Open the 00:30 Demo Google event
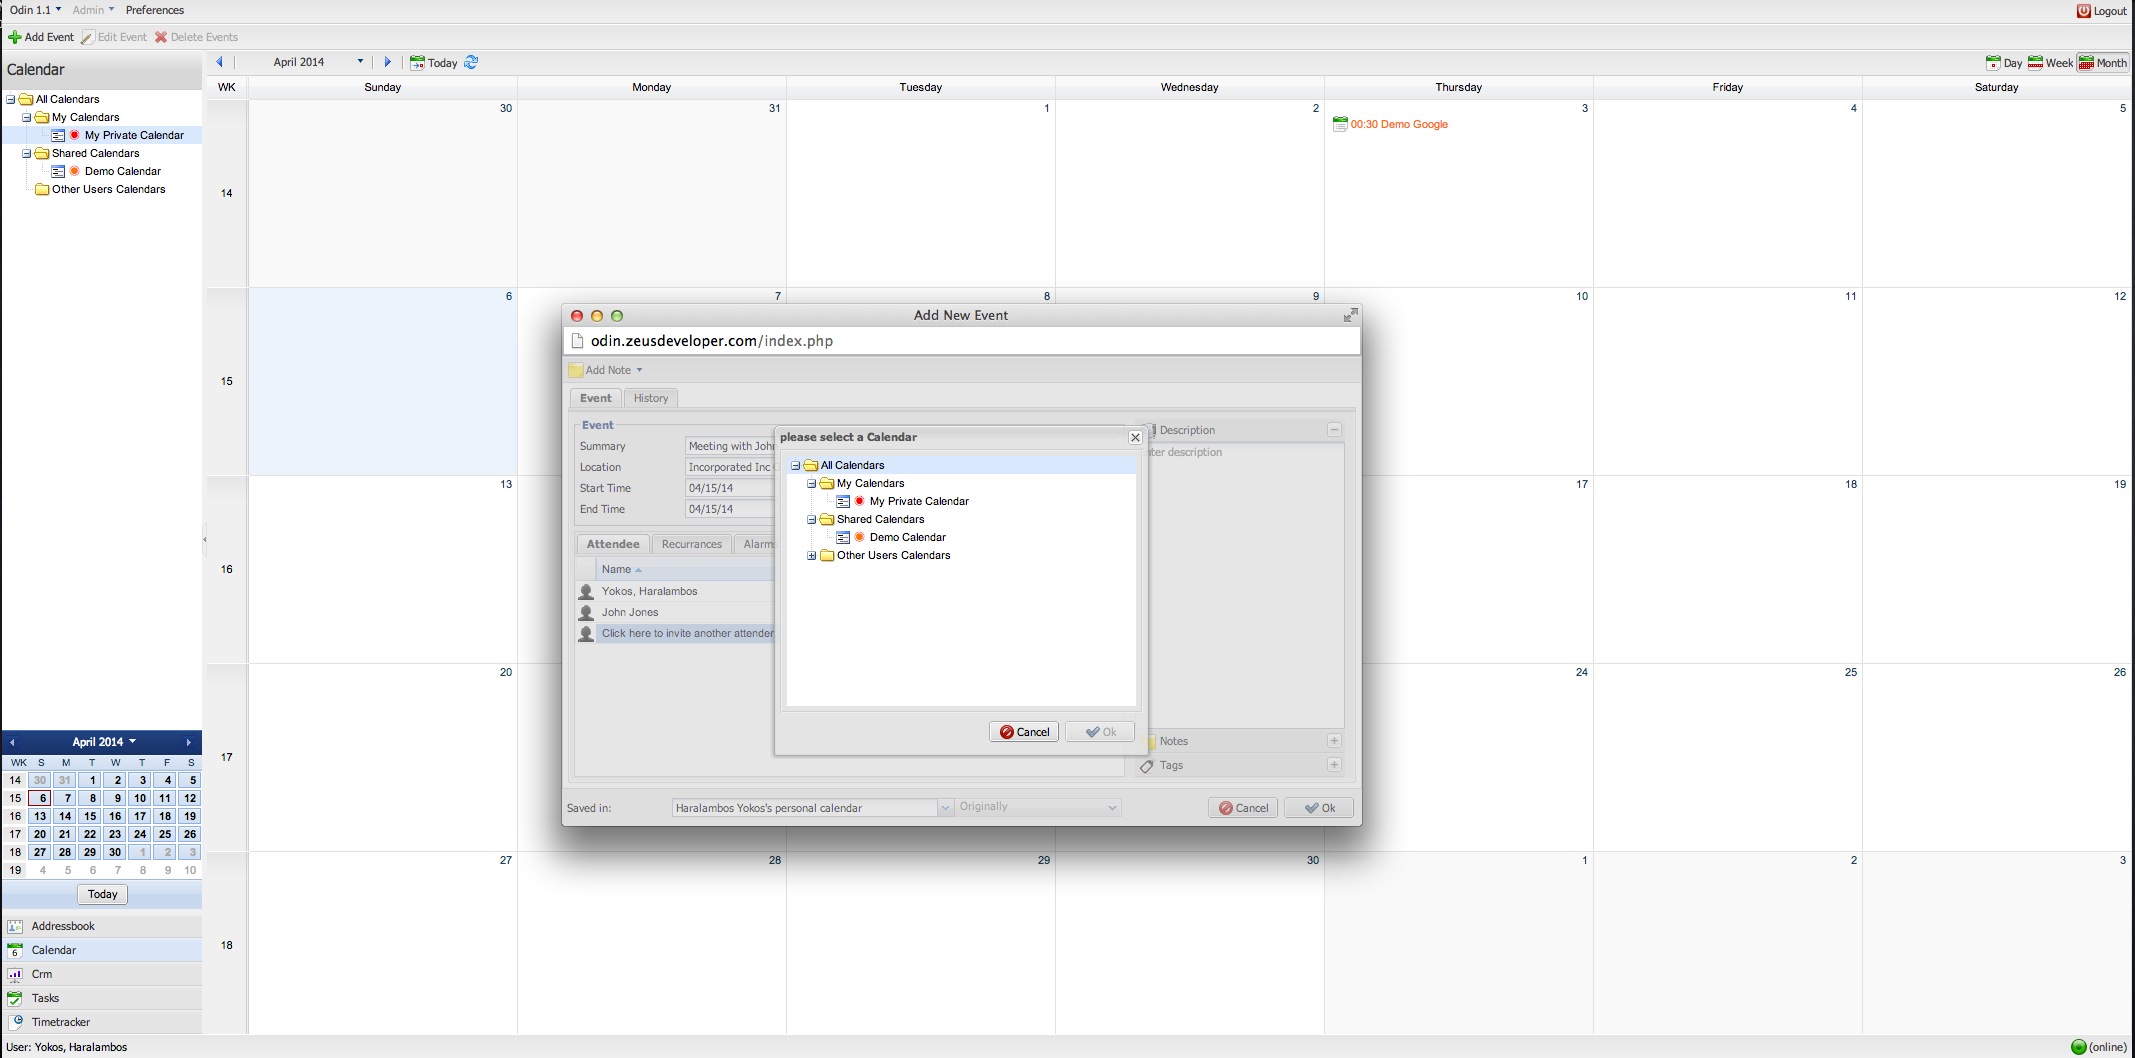 click(x=1399, y=124)
